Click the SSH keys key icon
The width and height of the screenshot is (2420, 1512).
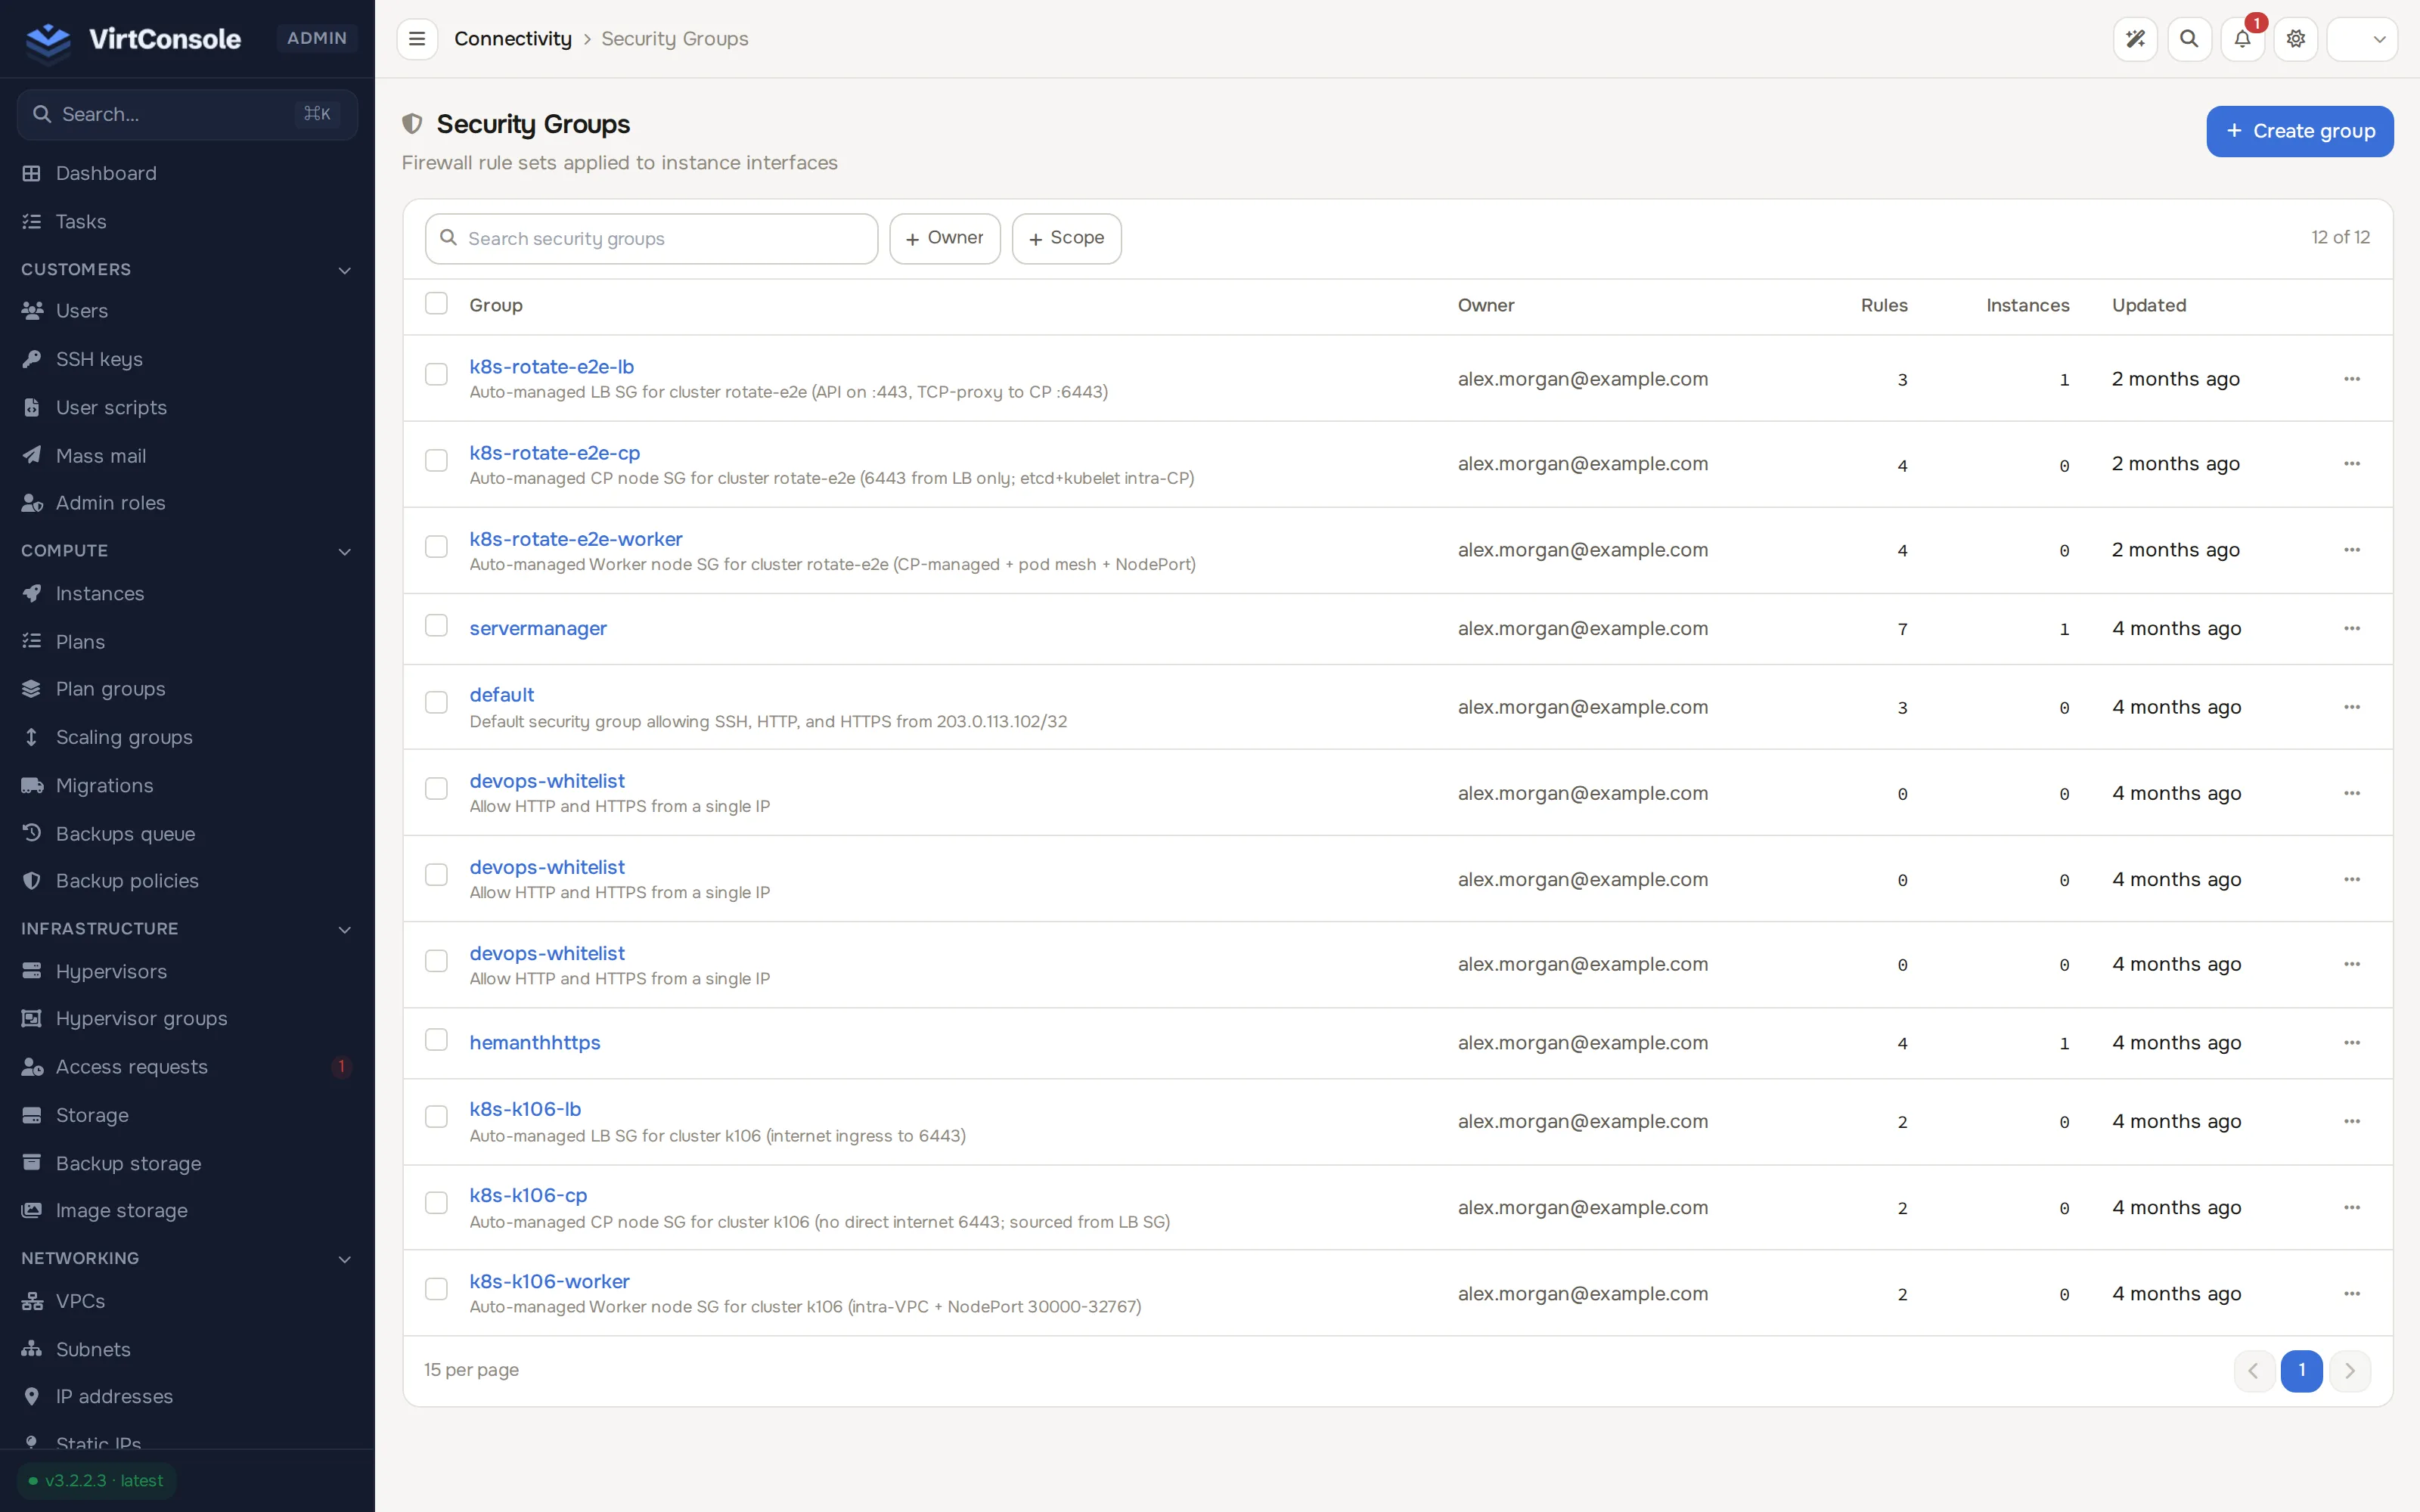click(x=32, y=359)
